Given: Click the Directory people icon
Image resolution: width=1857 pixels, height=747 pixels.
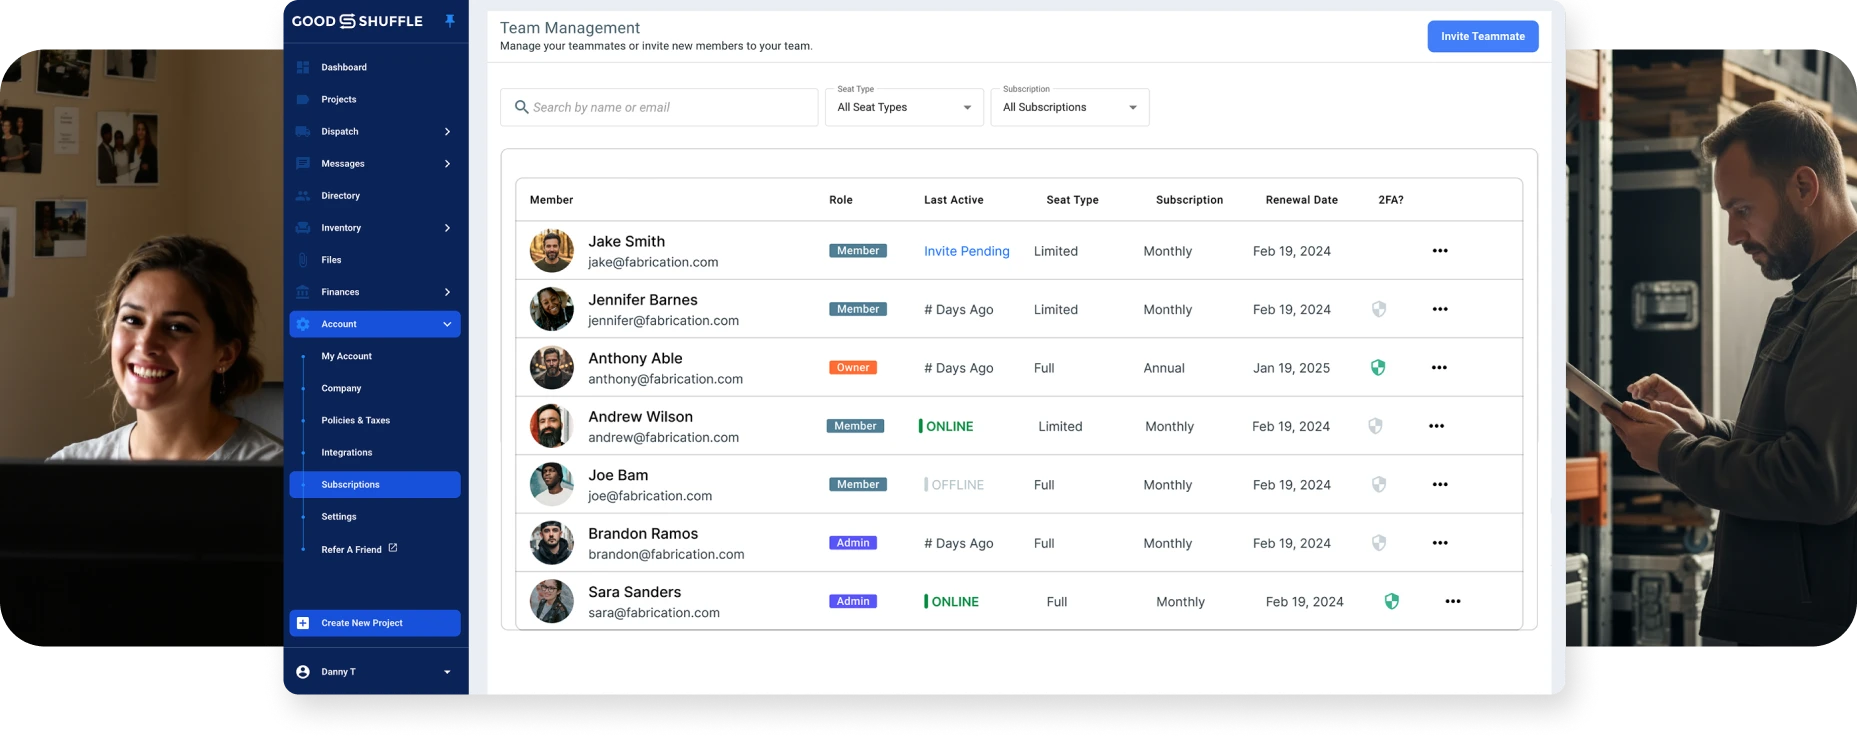Looking at the screenshot, I should [303, 196].
